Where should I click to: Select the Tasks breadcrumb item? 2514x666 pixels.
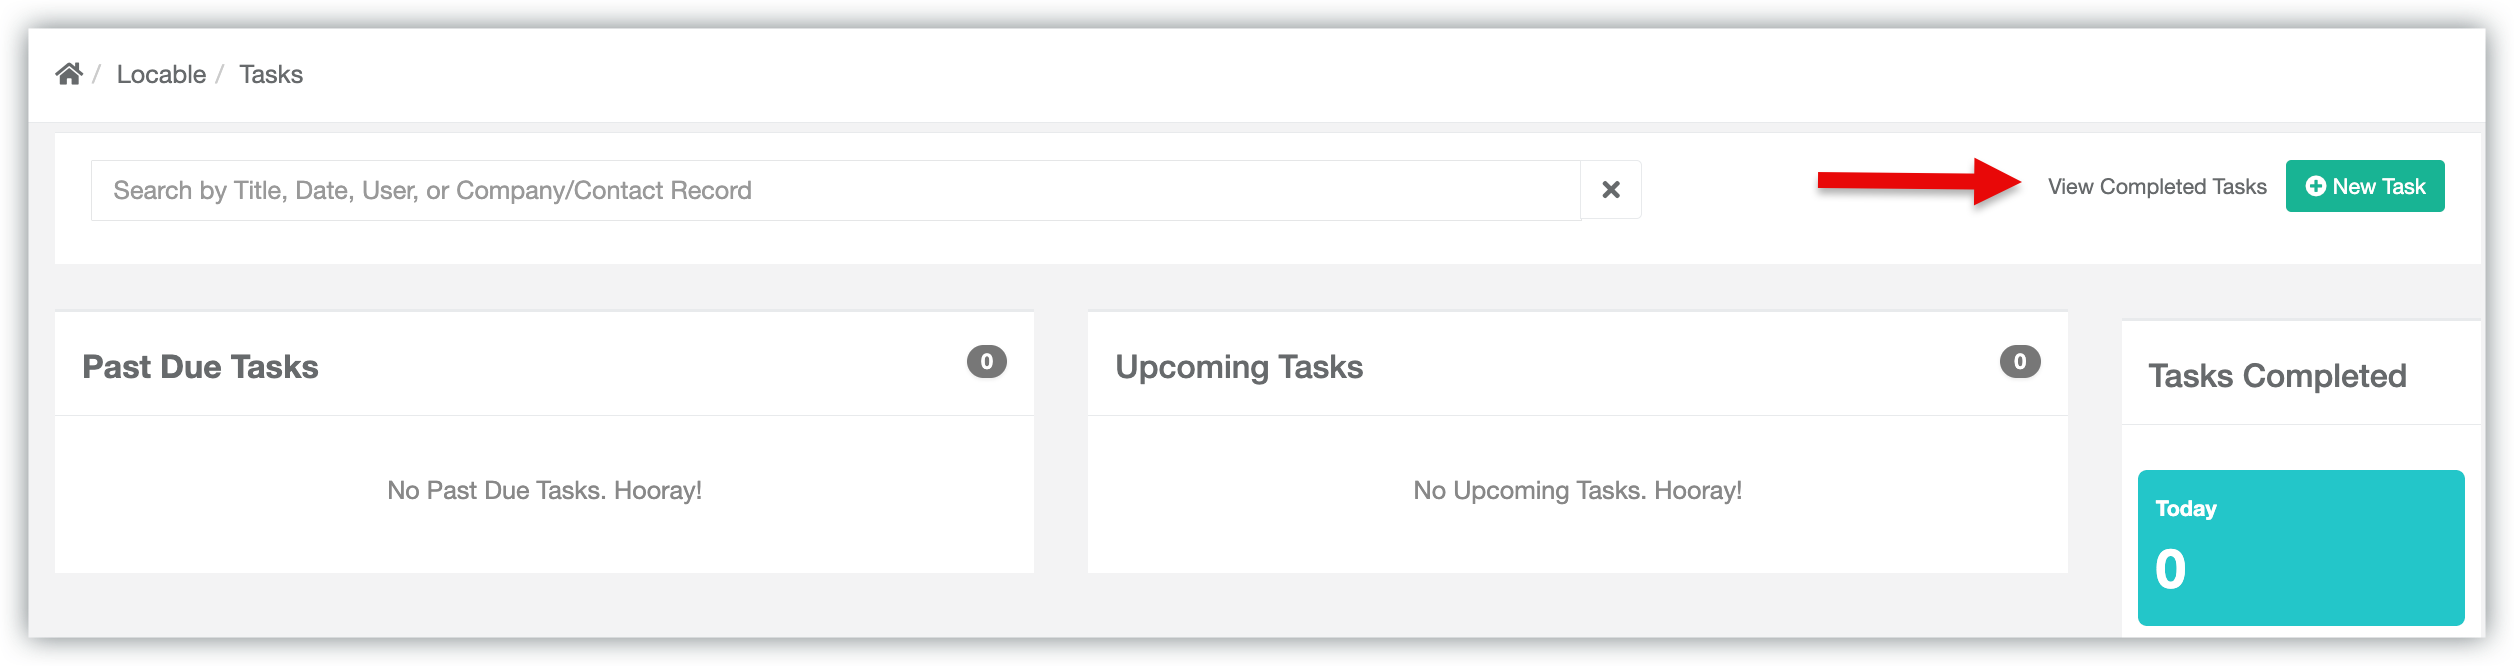pos(270,74)
